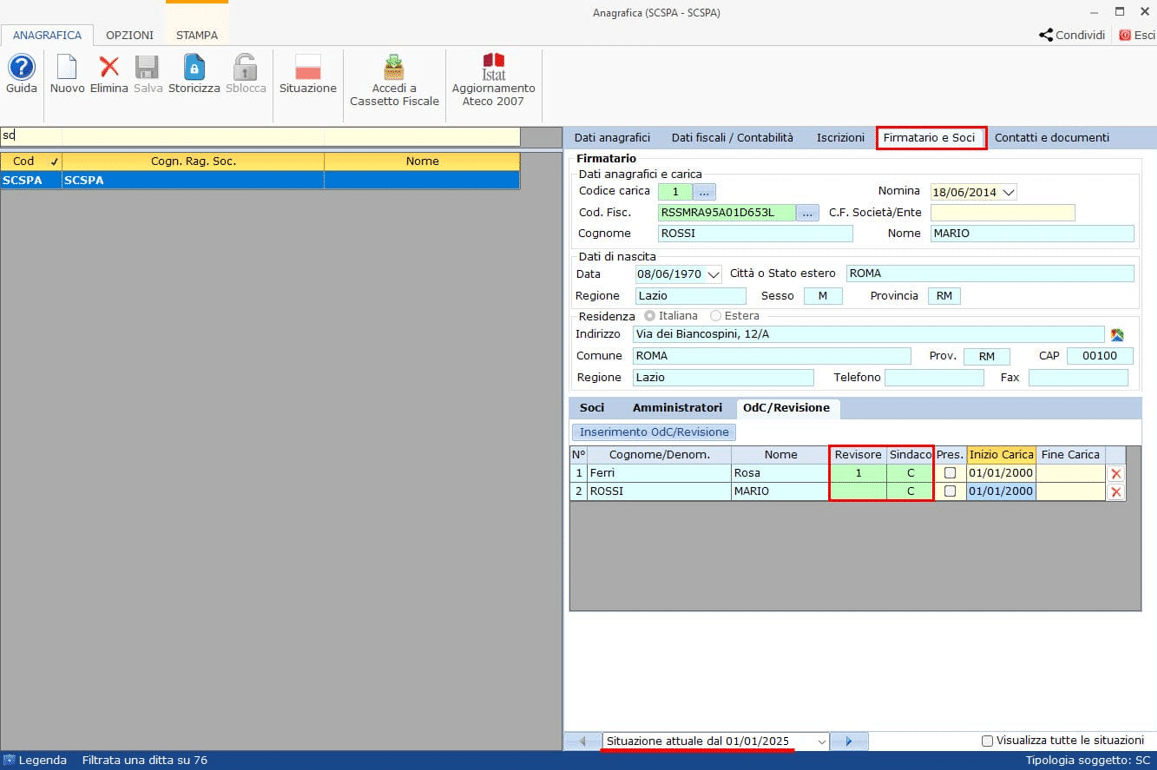Open the Guida help icon
Viewport: 1157px width, 770px height.
tap(21, 68)
